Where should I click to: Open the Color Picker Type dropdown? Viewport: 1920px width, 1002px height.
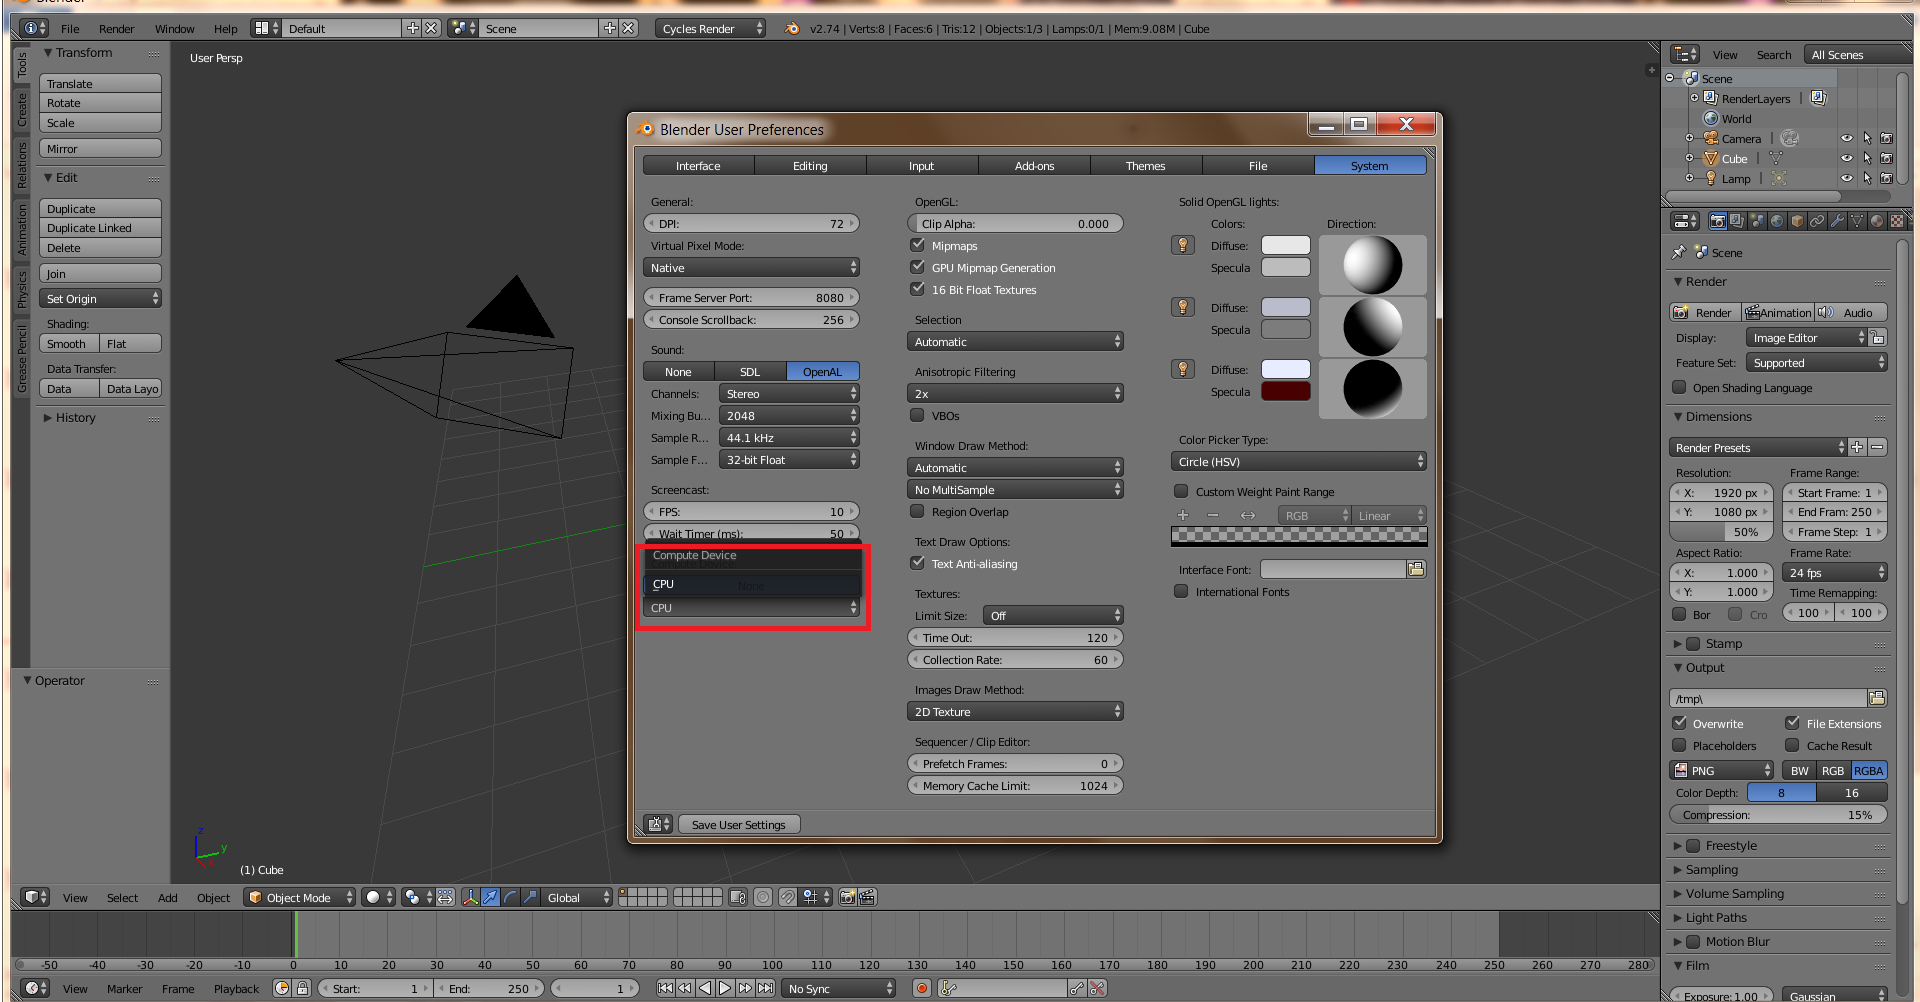1298,462
